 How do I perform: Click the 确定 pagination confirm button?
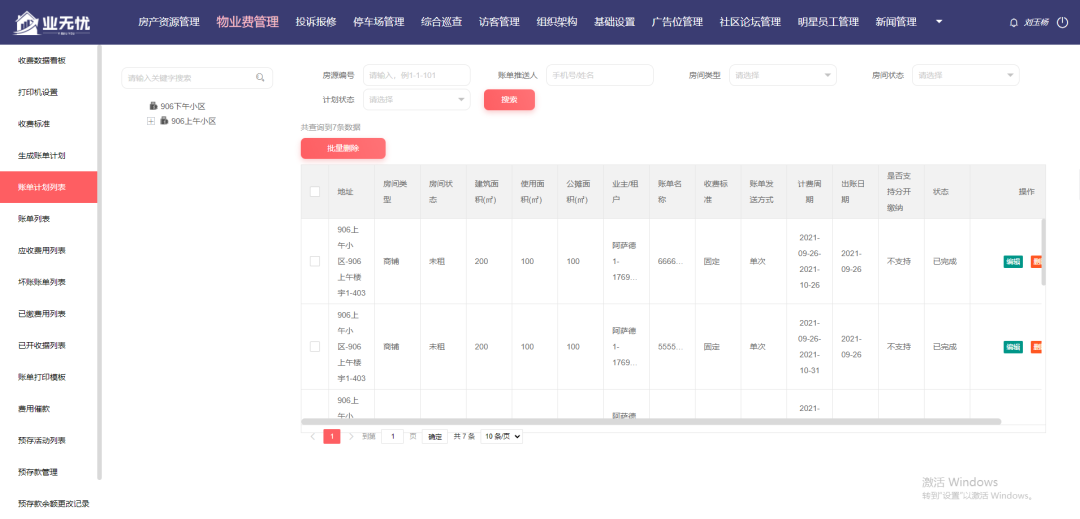click(x=435, y=436)
